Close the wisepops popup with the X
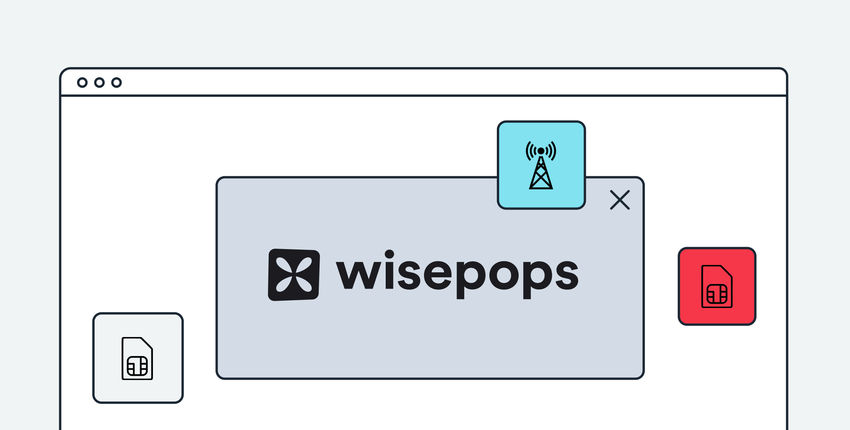 620,200
